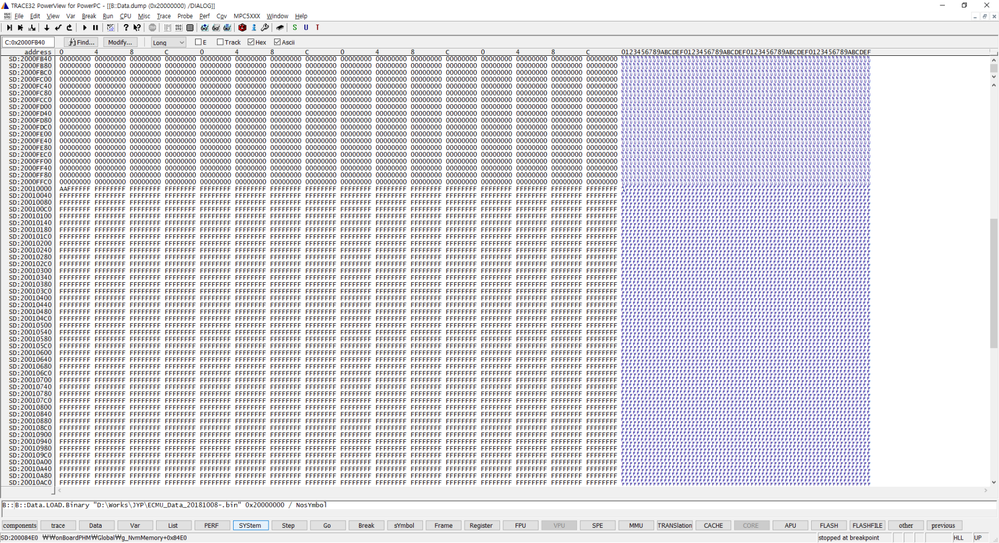Click the red hexagon system reset icon
The height and width of the screenshot is (543, 999).
tap(242, 27)
